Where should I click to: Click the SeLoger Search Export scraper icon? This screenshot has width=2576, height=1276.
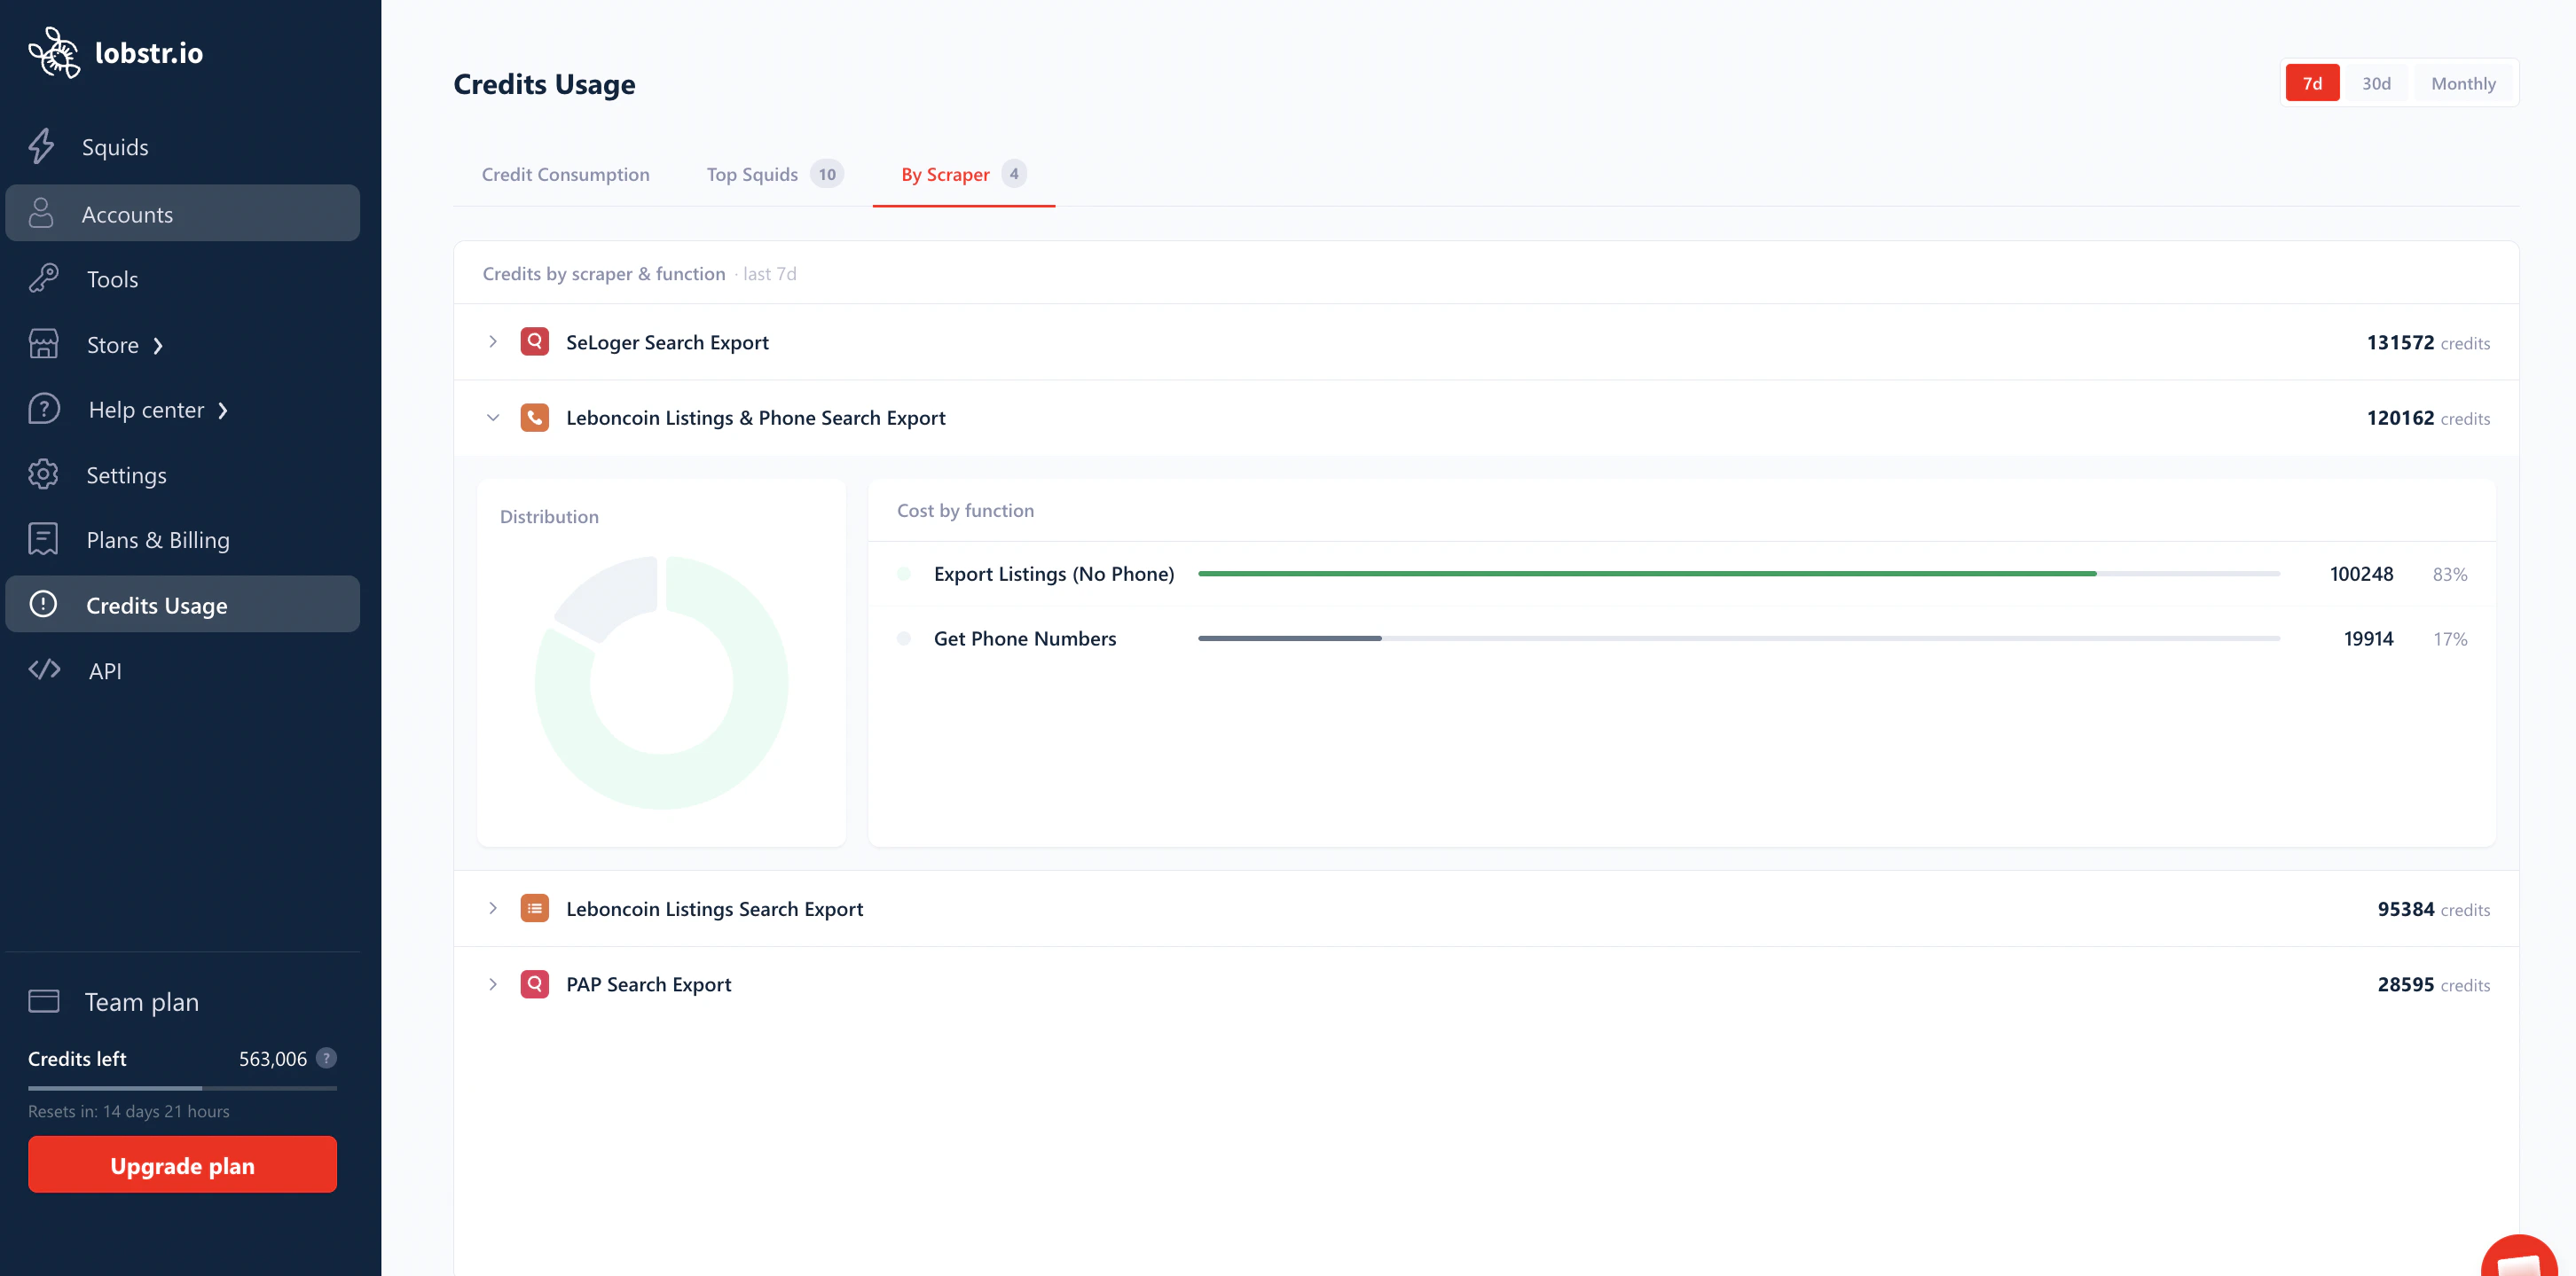pyautogui.click(x=535, y=342)
